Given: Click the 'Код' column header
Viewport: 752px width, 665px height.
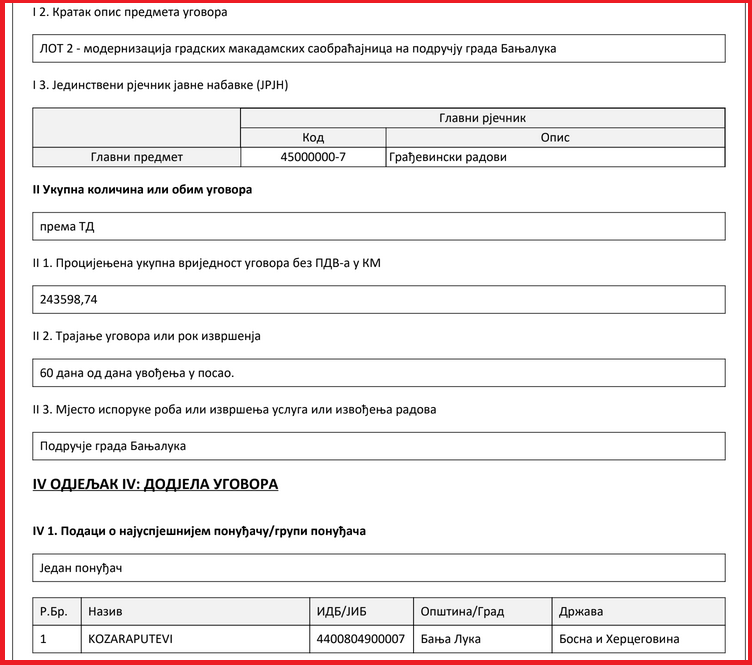Looking at the screenshot, I should click(x=313, y=138).
